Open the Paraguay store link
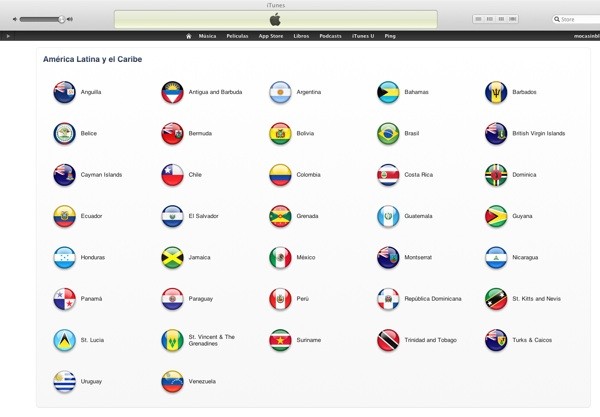Screen dimensions: 600x417 201,299
